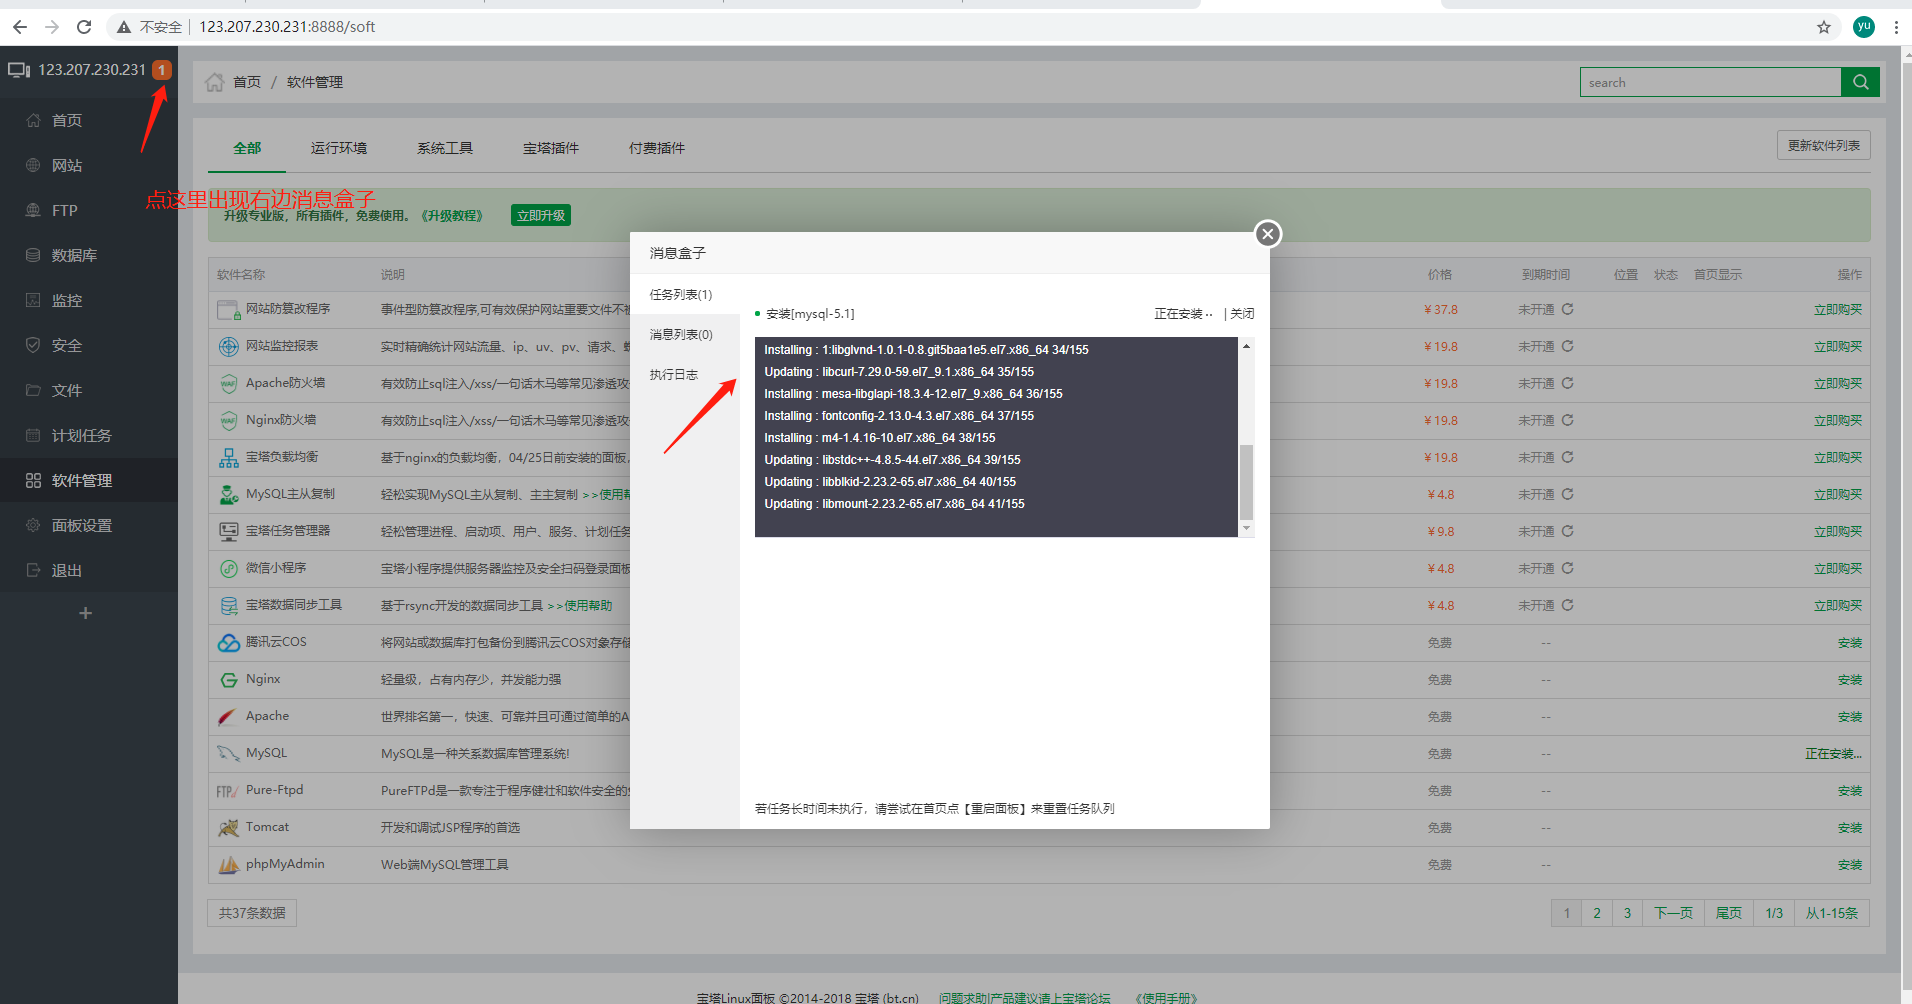Open 首页 in the sidebar
This screenshot has height=1004, width=1912.
click(67, 121)
